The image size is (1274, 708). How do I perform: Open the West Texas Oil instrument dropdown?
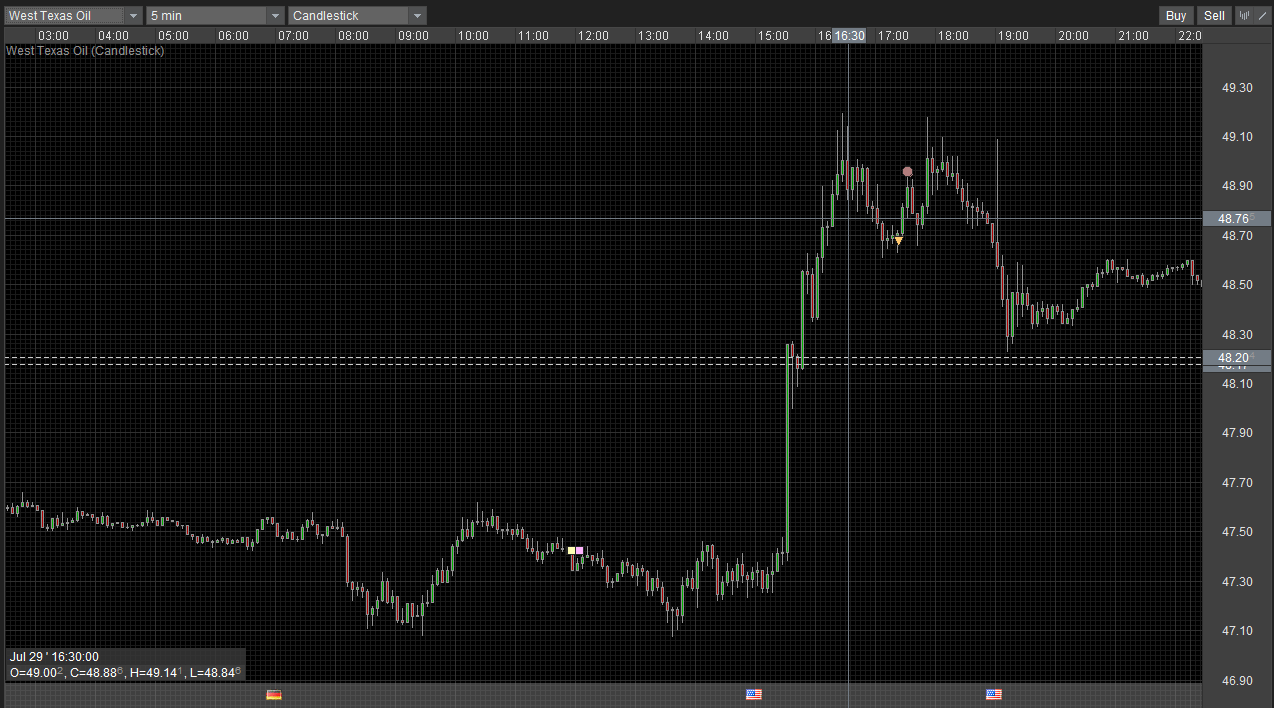pyautogui.click(x=73, y=15)
